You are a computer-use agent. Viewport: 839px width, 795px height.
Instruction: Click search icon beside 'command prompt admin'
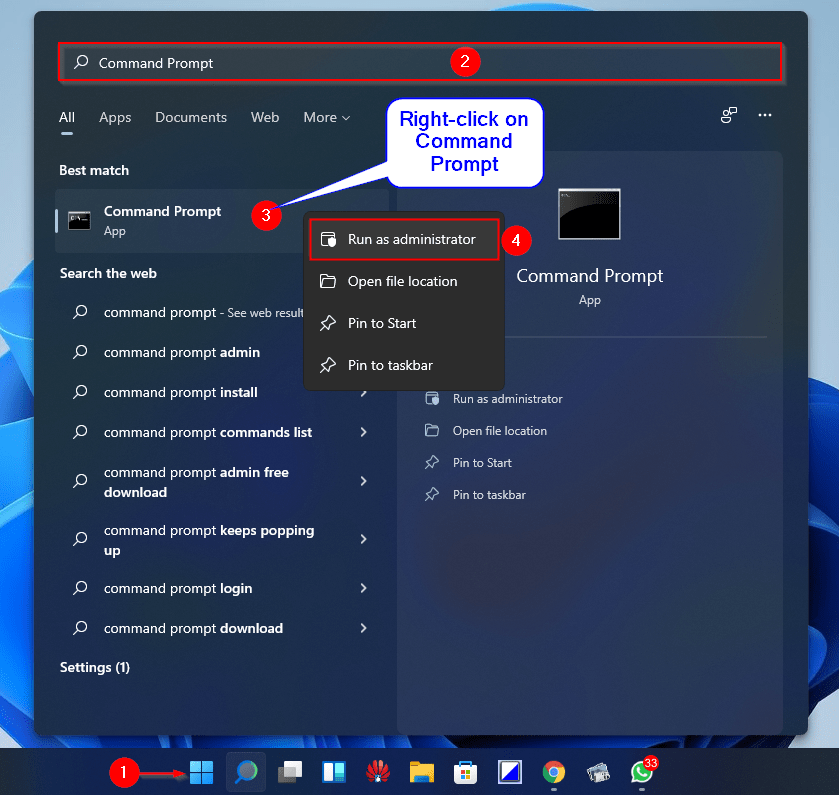coord(80,352)
